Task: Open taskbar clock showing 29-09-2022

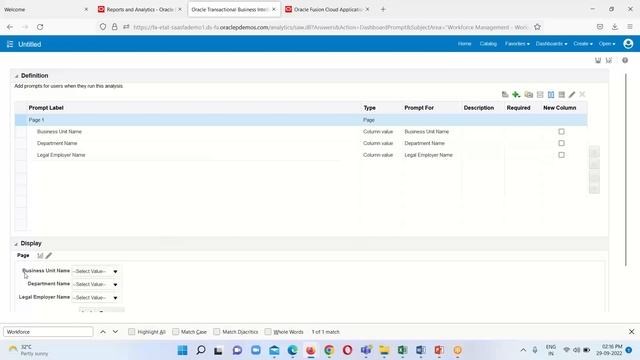Action: click(609, 350)
